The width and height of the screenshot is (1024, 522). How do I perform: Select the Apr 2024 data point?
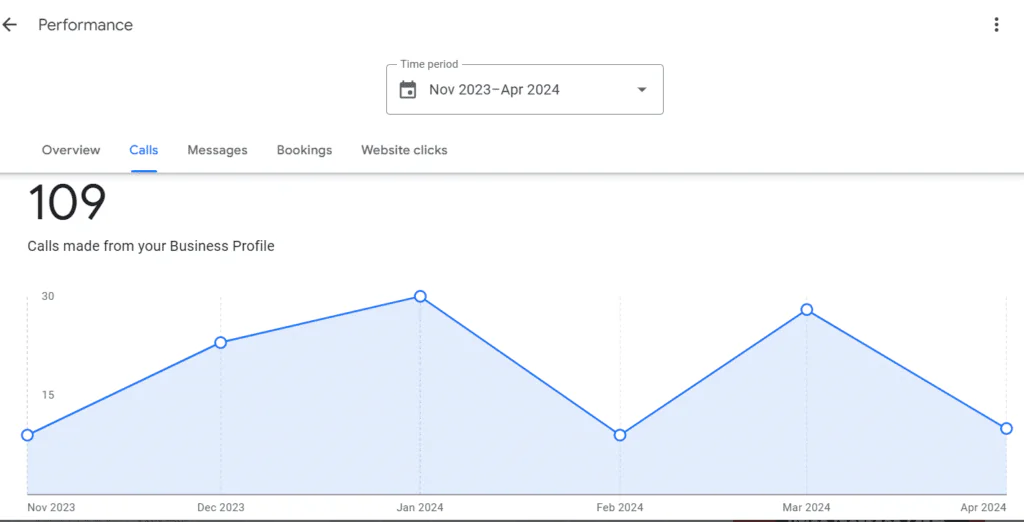click(x=1006, y=428)
